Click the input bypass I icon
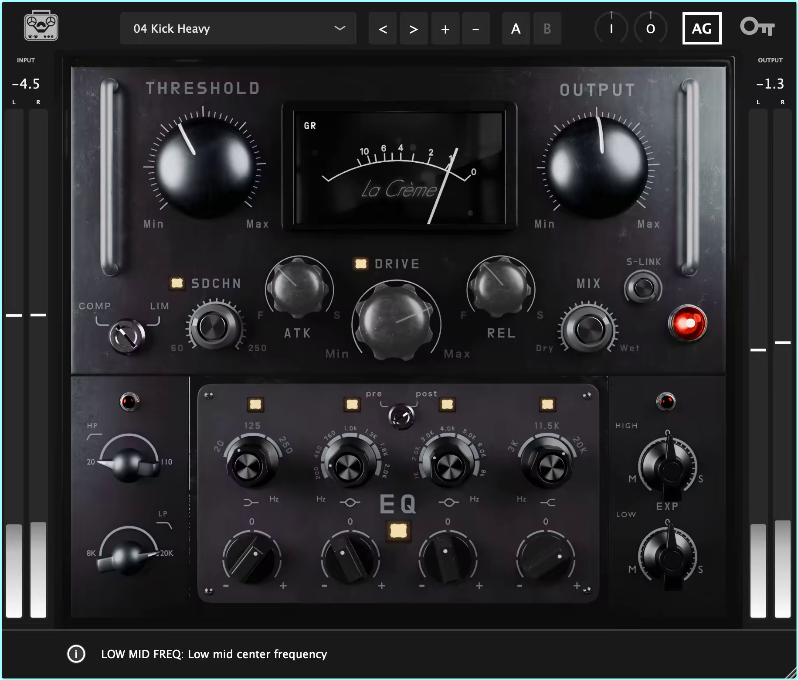 tap(611, 28)
